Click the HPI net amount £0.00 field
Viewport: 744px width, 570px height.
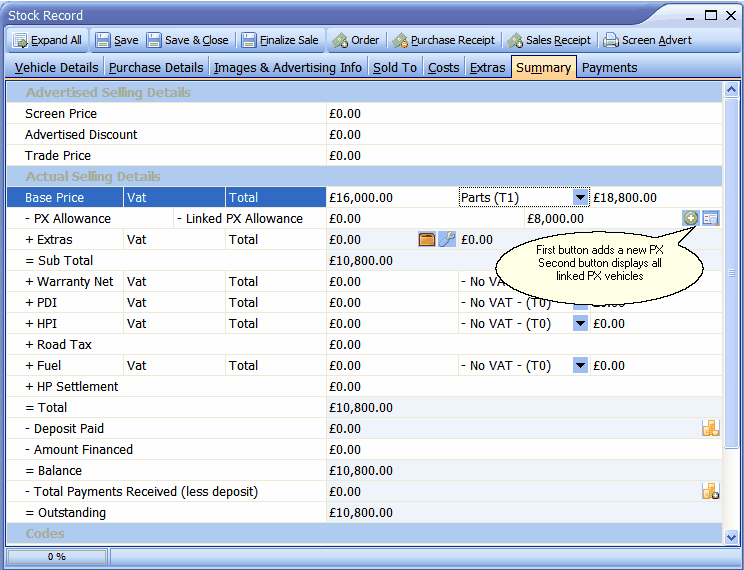392,324
